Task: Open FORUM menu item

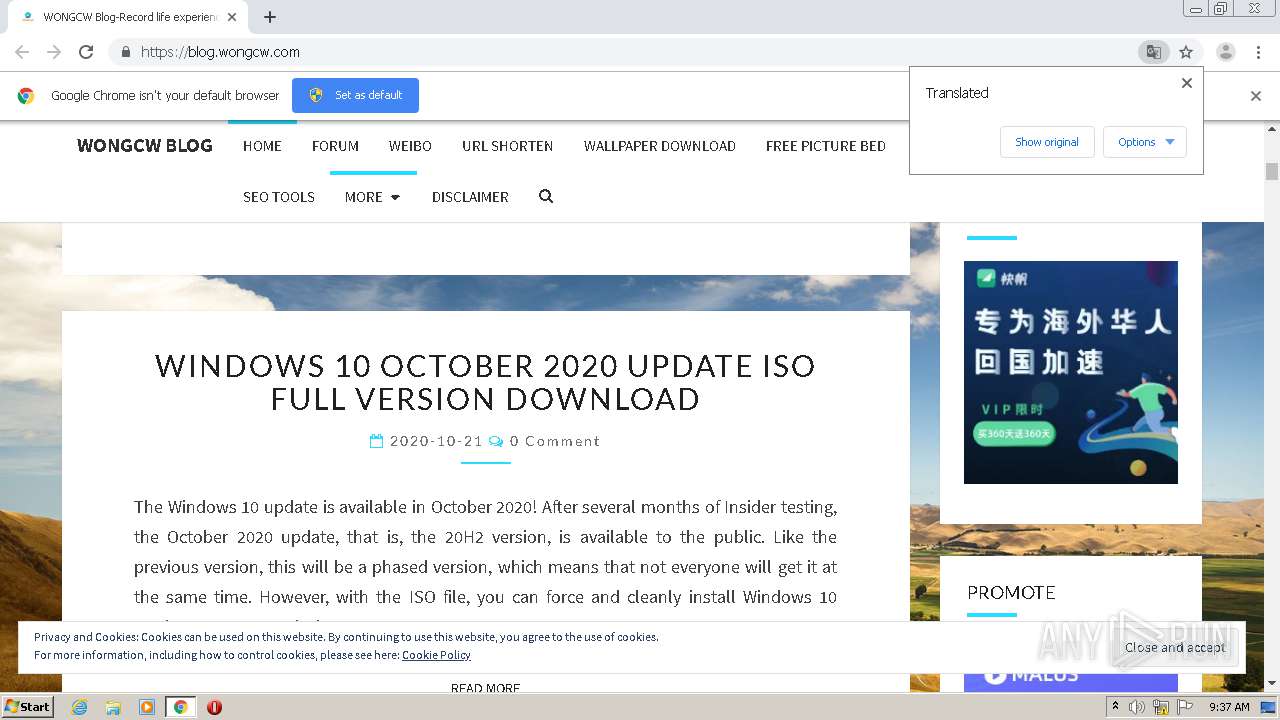Action: pyautogui.click(x=335, y=146)
